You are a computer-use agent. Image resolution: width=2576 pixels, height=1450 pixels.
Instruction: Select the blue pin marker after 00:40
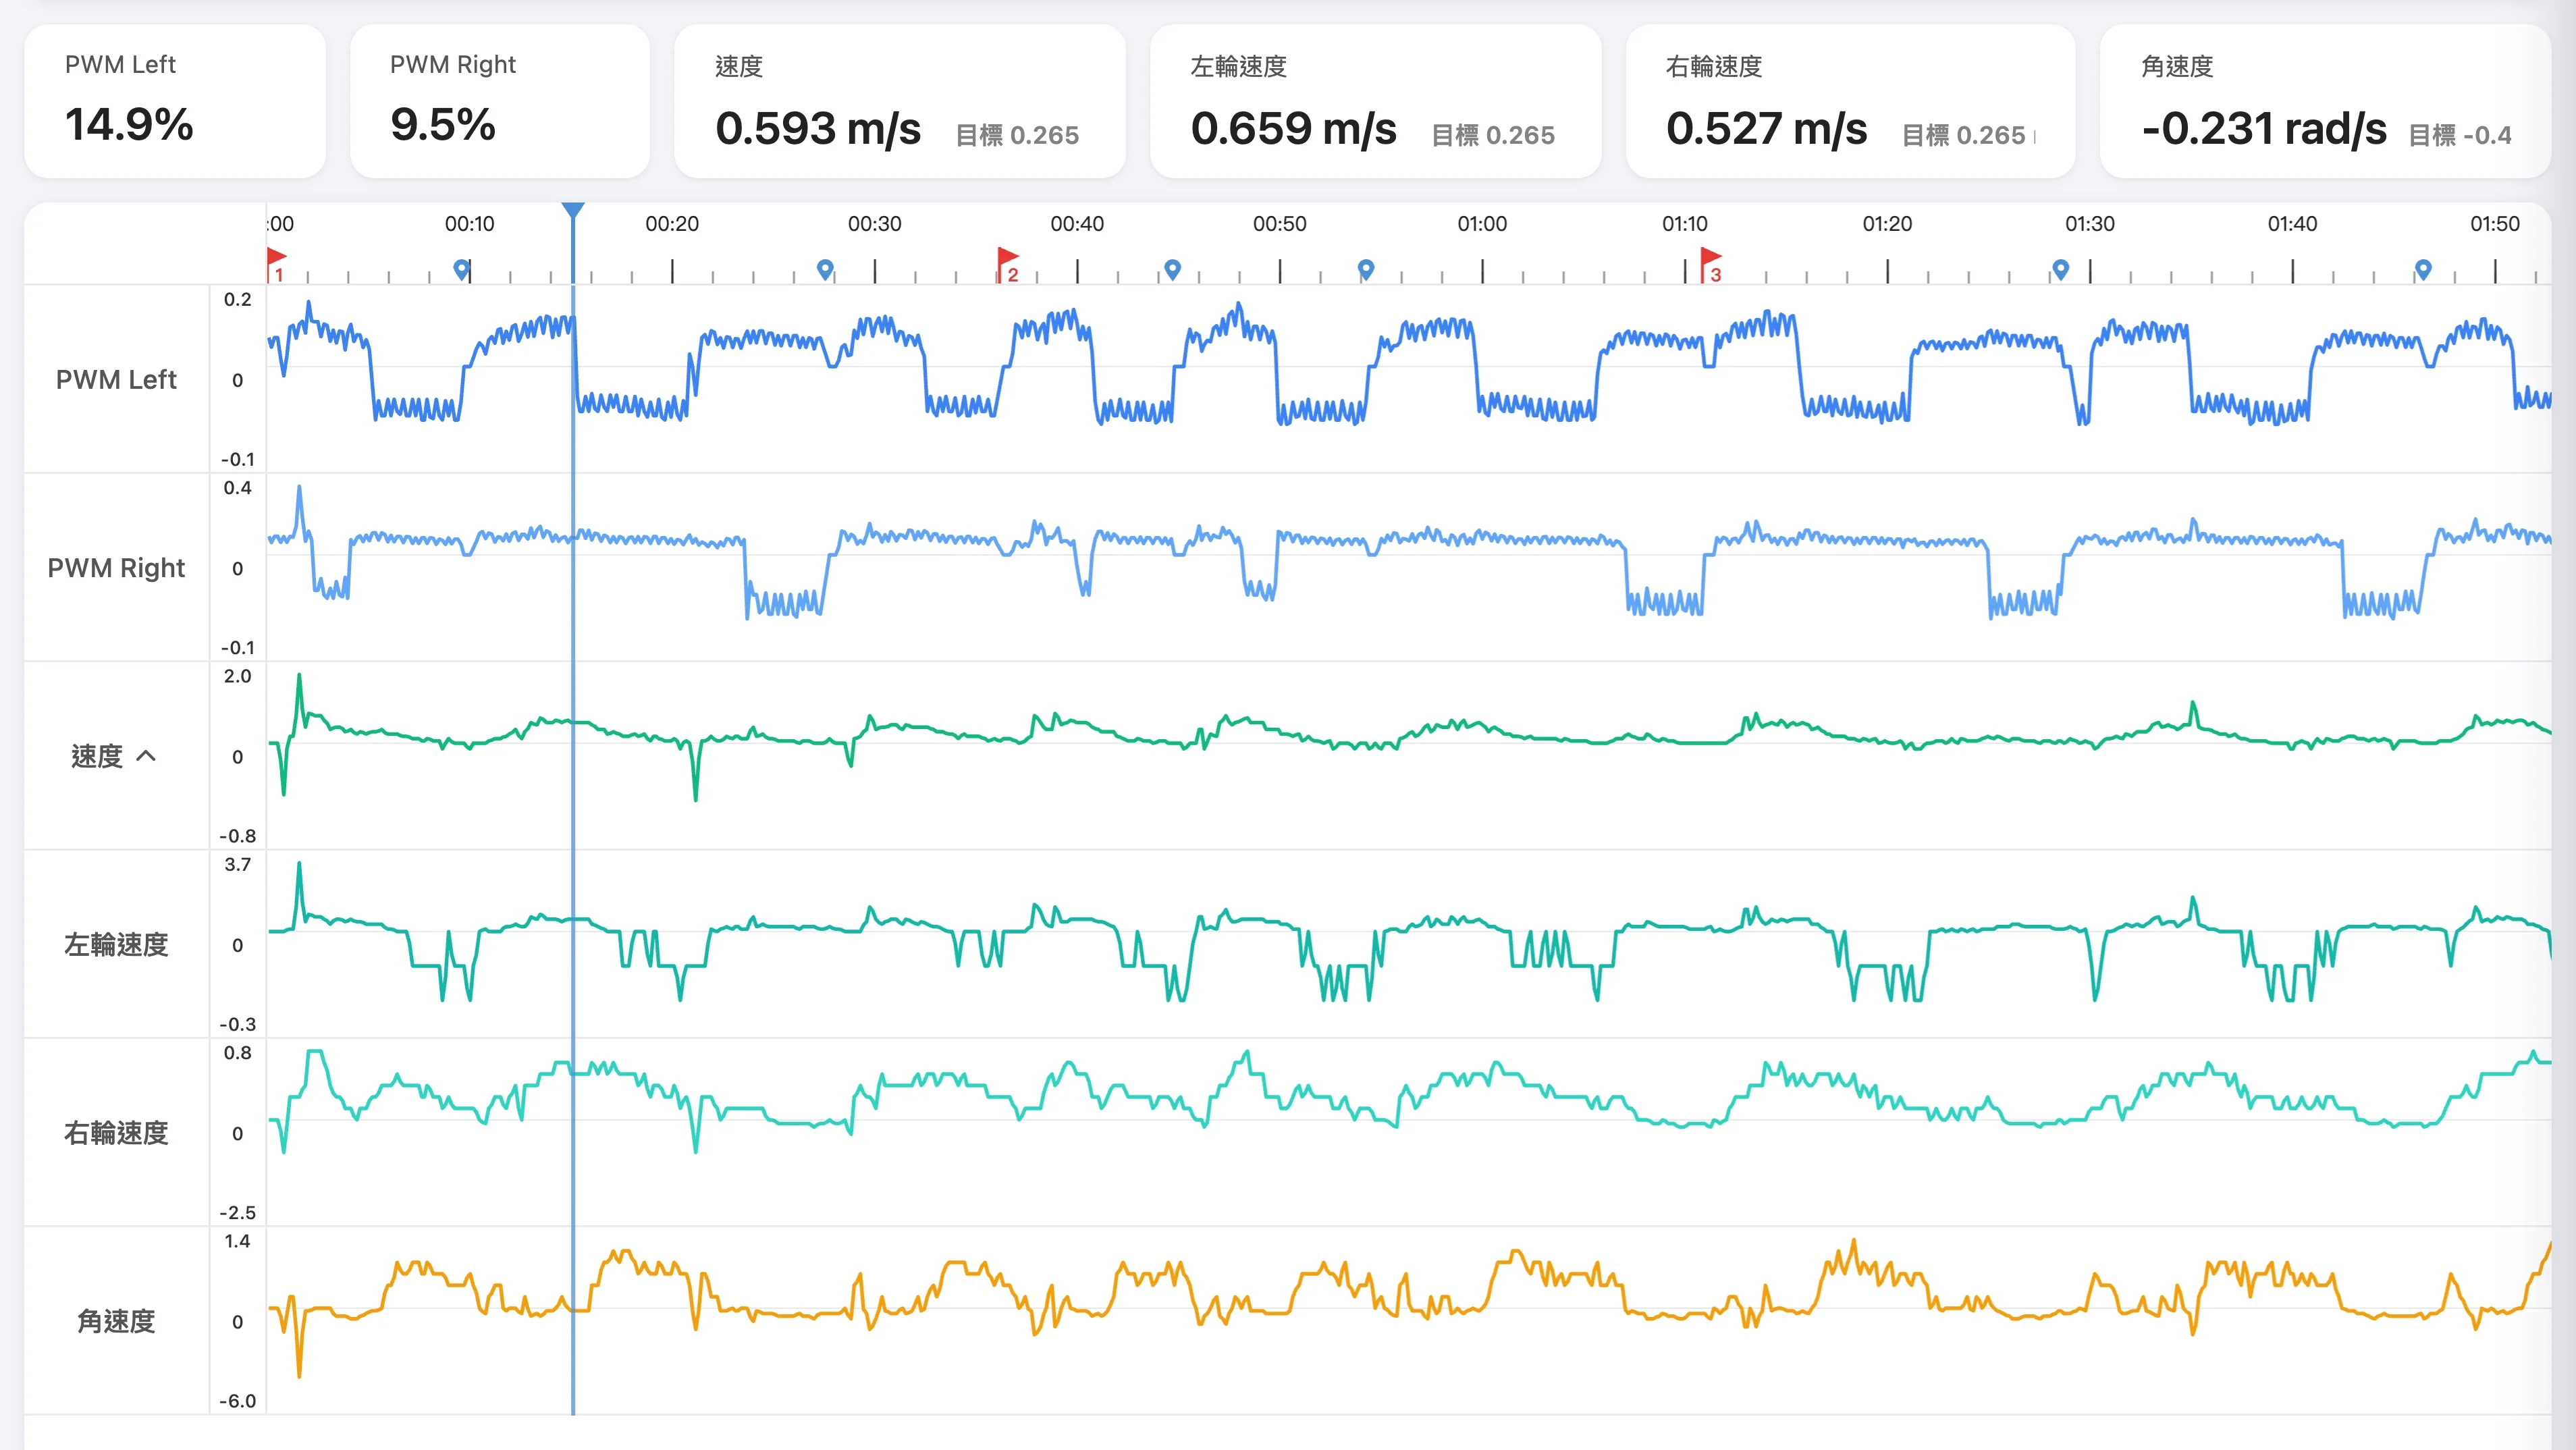pyautogui.click(x=1173, y=269)
